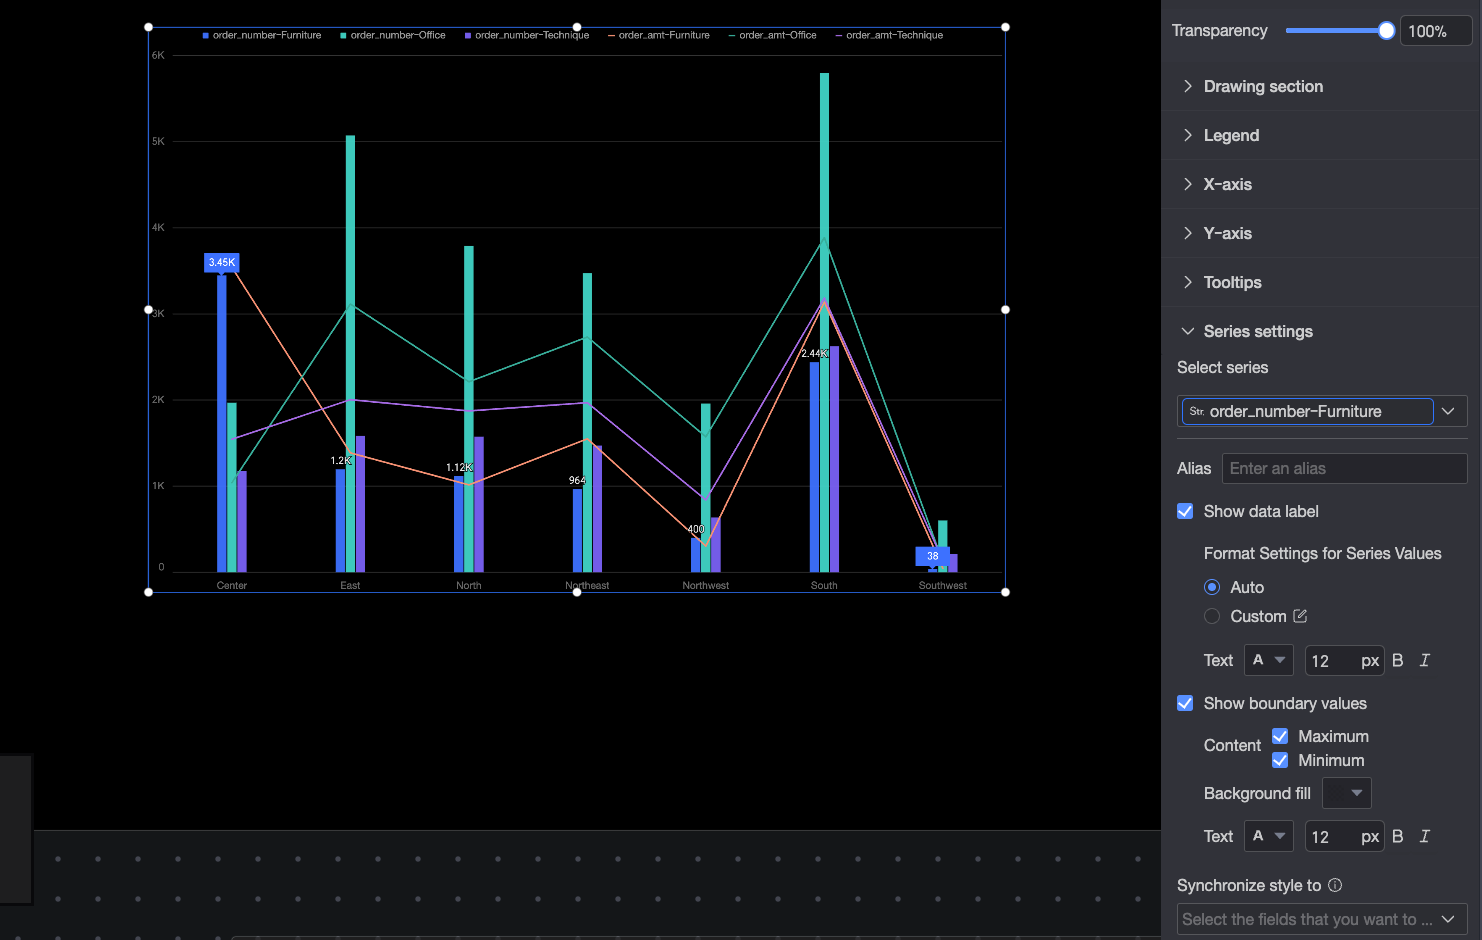
Task: Toggle order_amt-Office legend item
Action: [x=772, y=35]
